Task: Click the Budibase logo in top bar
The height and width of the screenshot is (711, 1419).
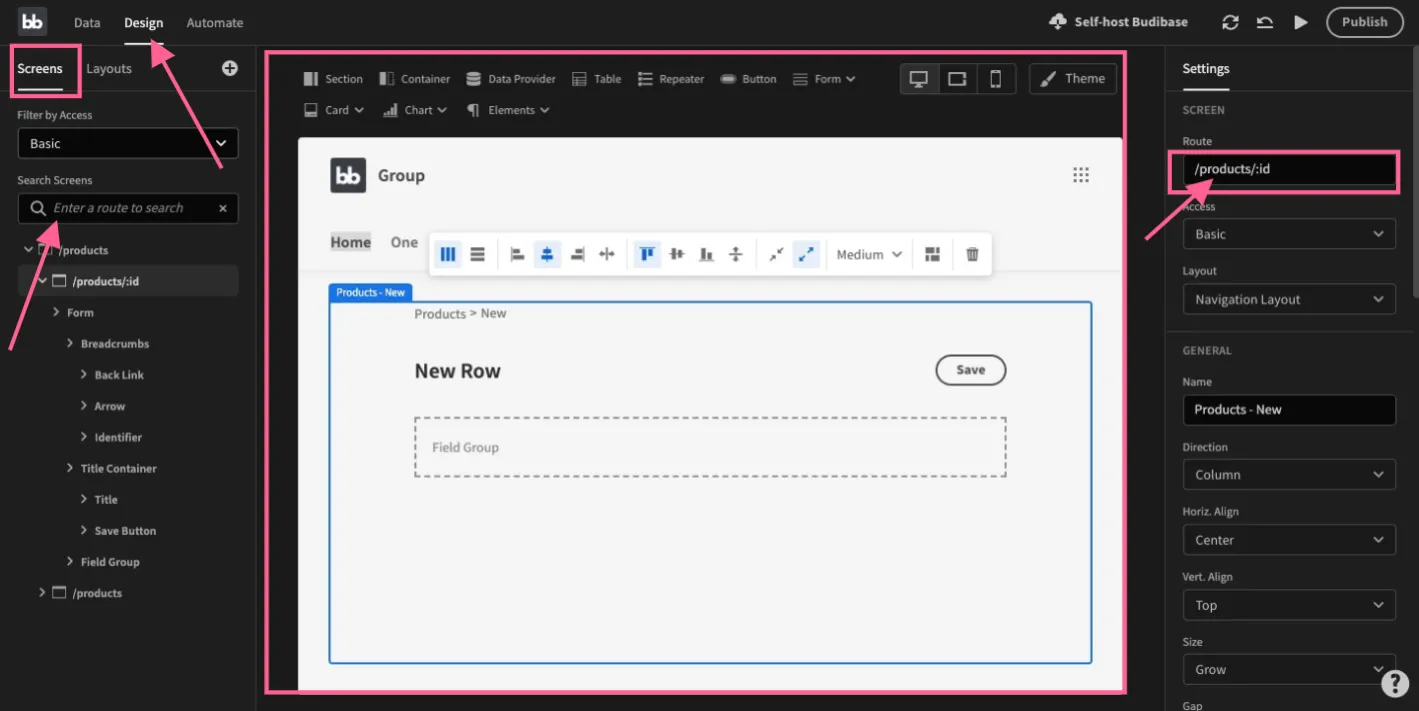Action: point(33,21)
